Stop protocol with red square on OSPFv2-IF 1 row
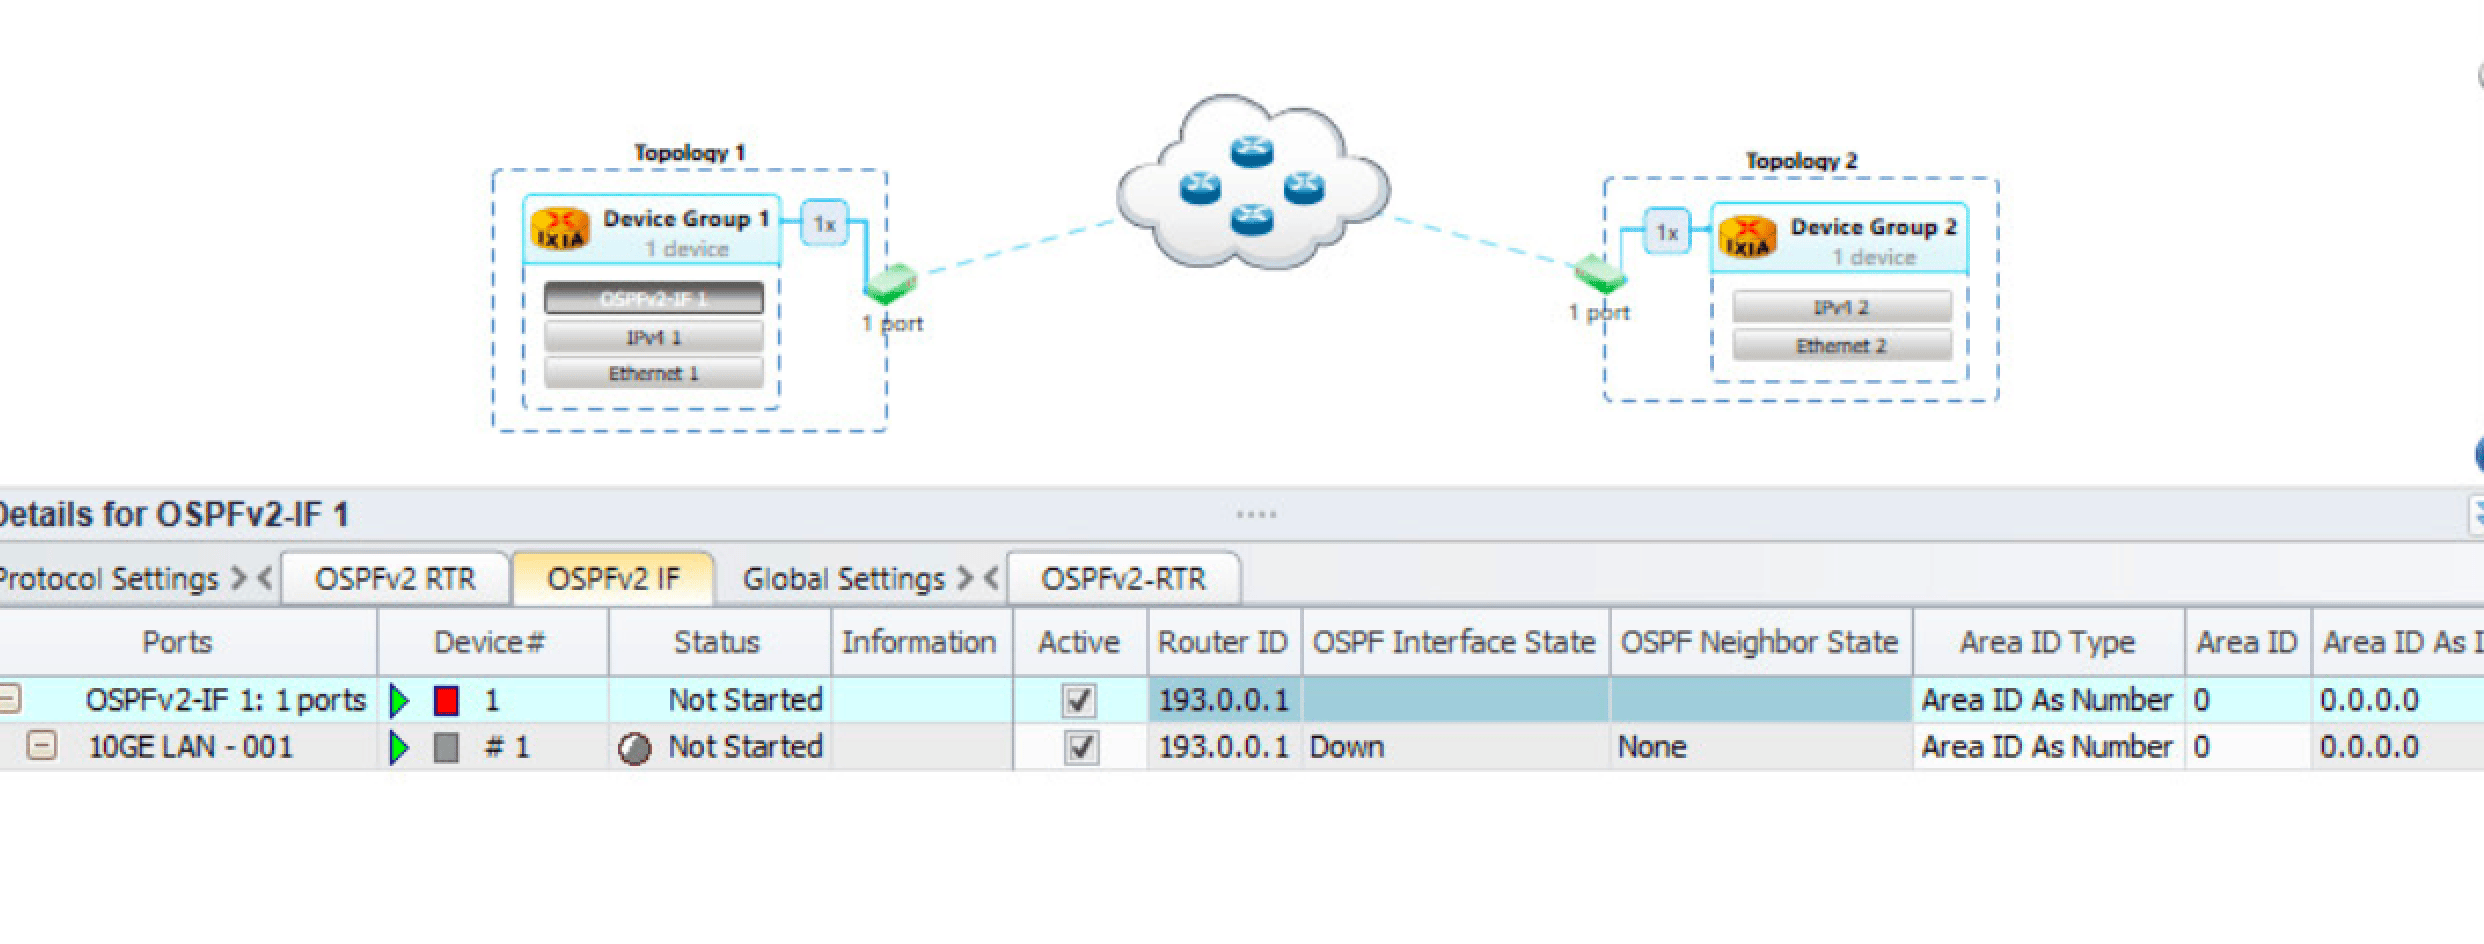This screenshot has width=2484, height=944. tap(447, 701)
